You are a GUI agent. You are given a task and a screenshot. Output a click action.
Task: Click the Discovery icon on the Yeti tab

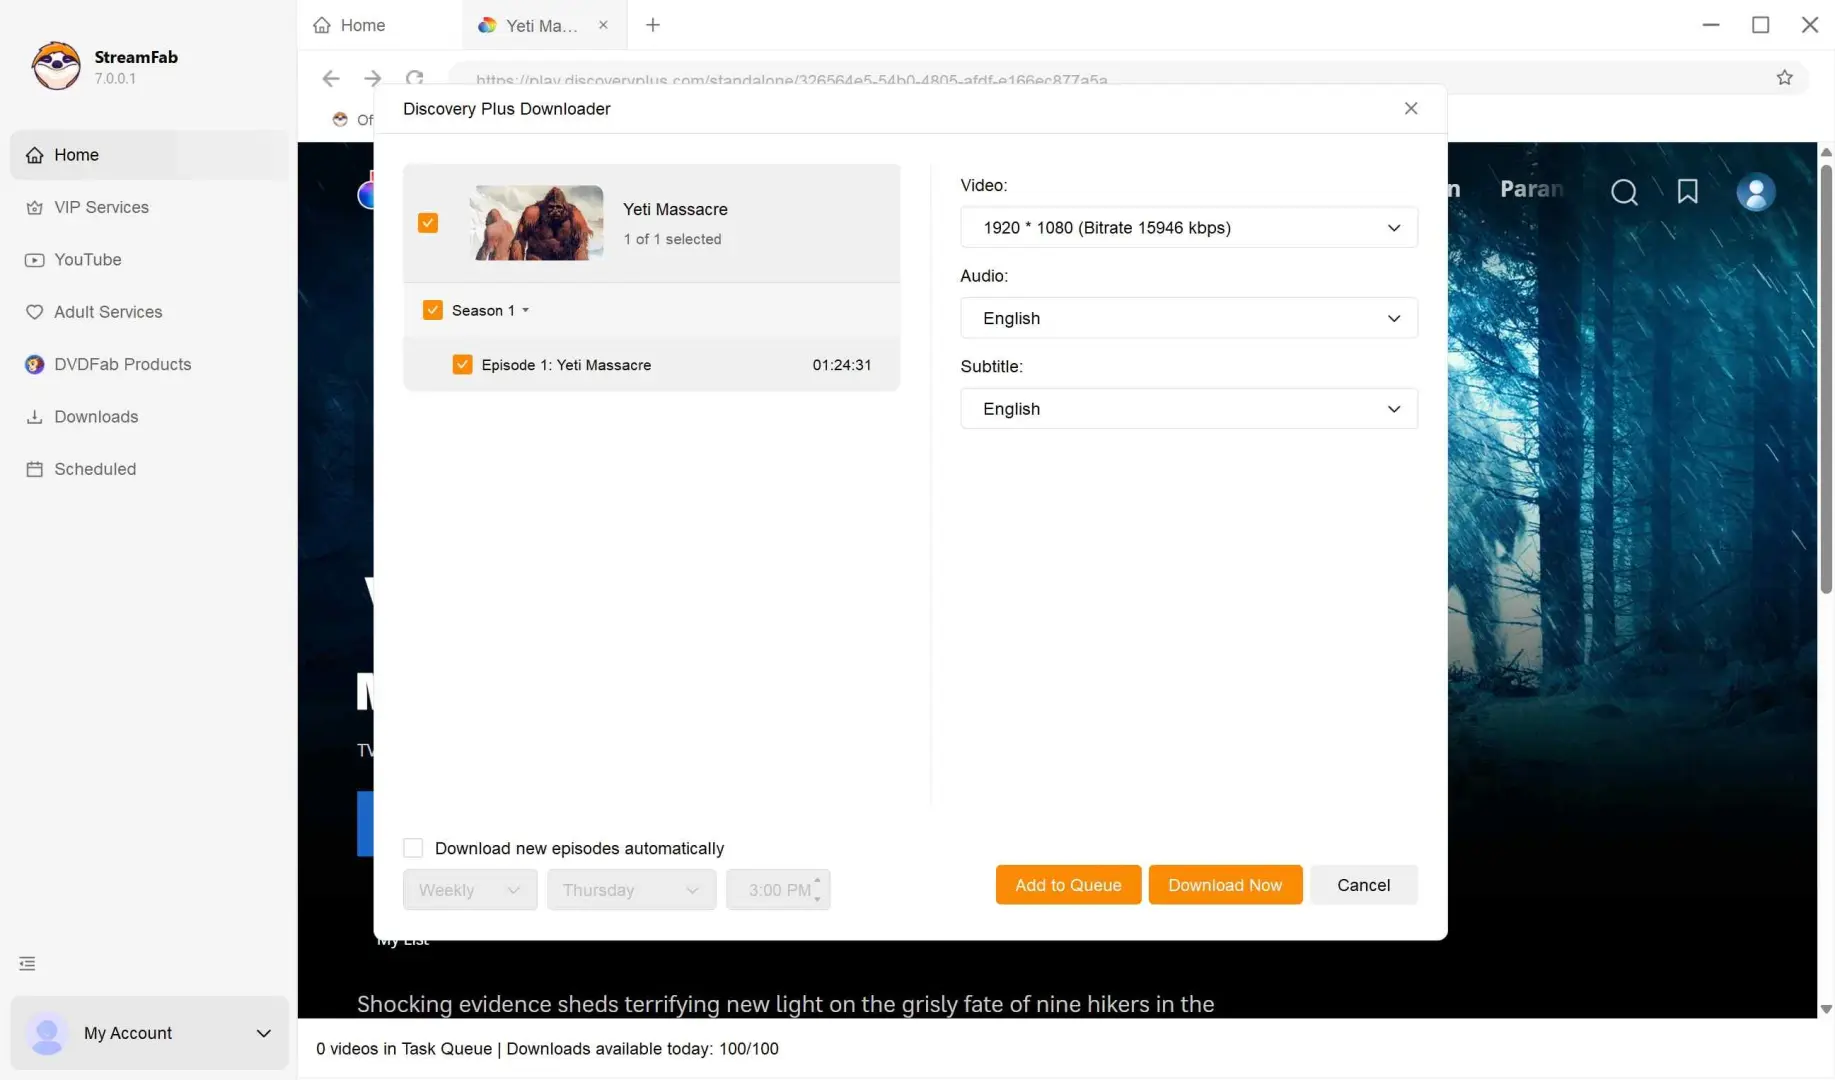pos(487,25)
